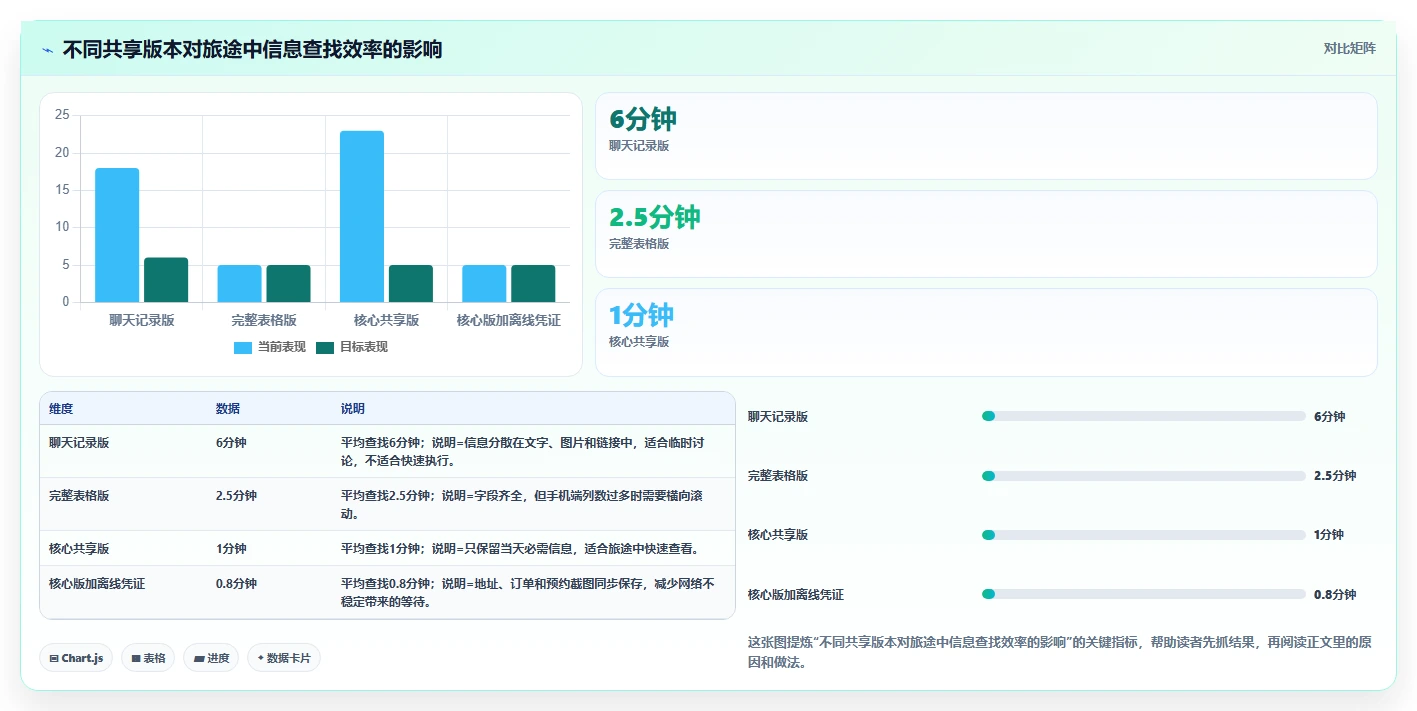The width and height of the screenshot is (1417, 711).
Task: Click the dark-green bar for 核心共享版
Action: [411, 284]
